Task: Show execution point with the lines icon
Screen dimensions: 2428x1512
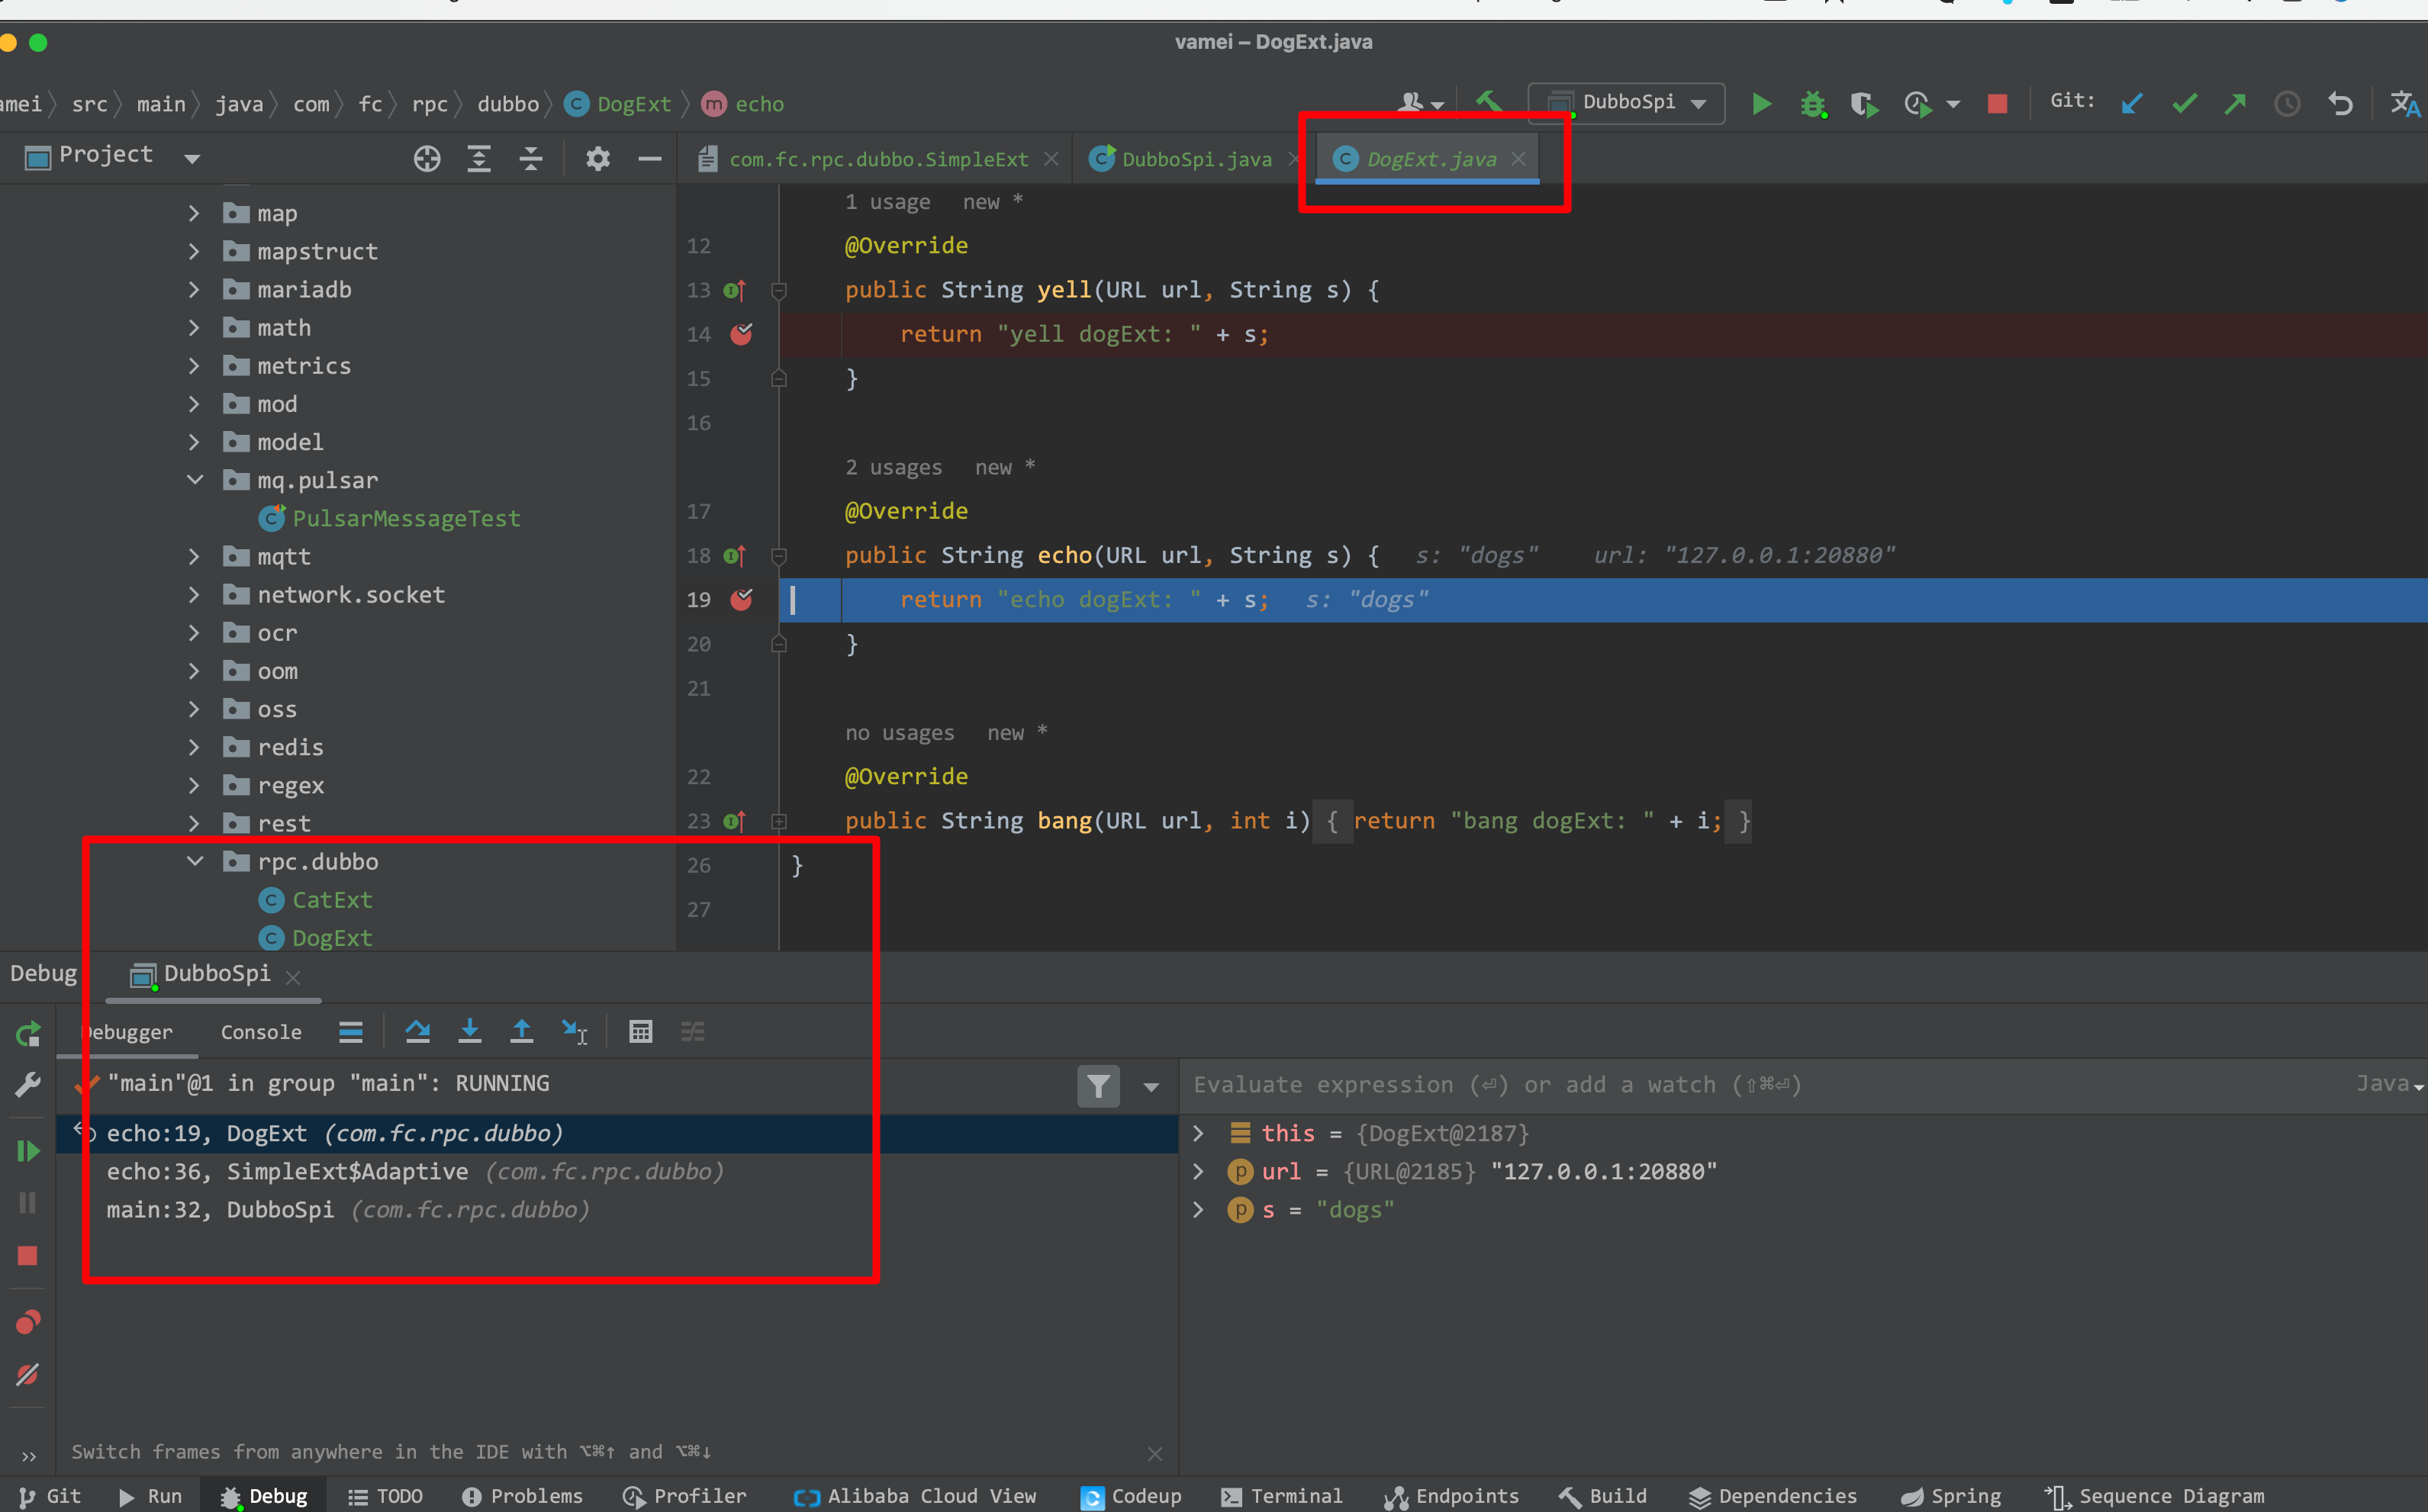Action: [351, 1031]
